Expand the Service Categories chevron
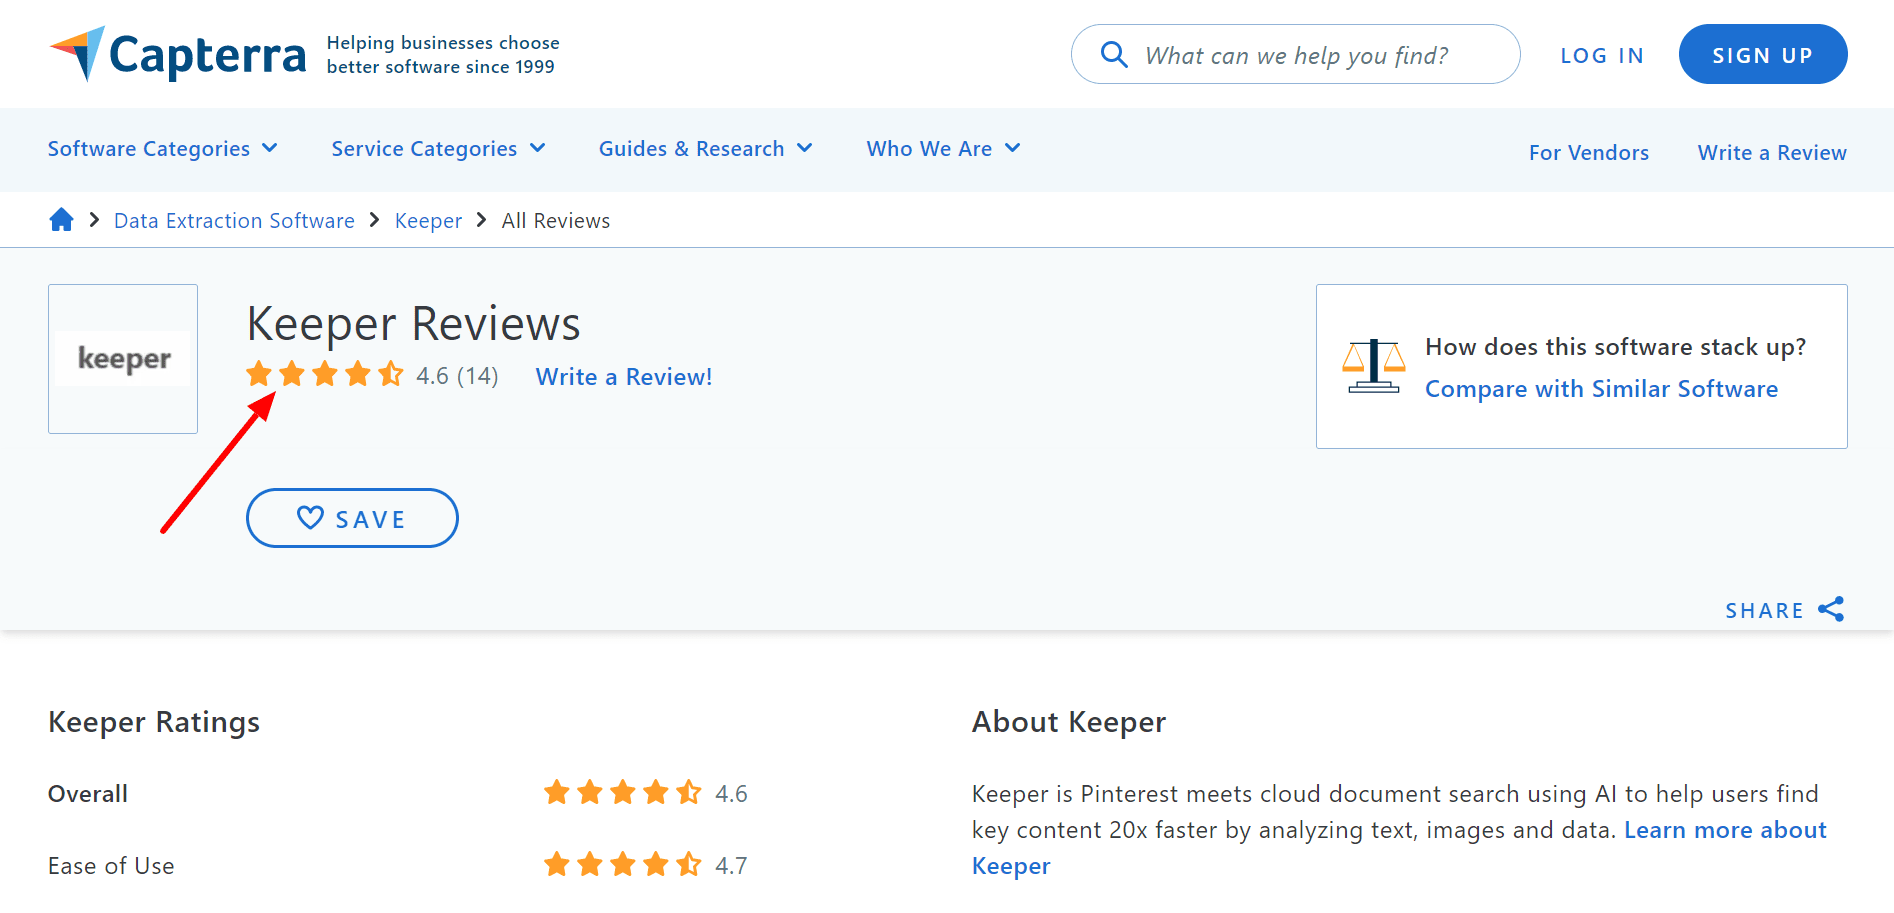Screen dimensions: 1894x913 (538, 148)
